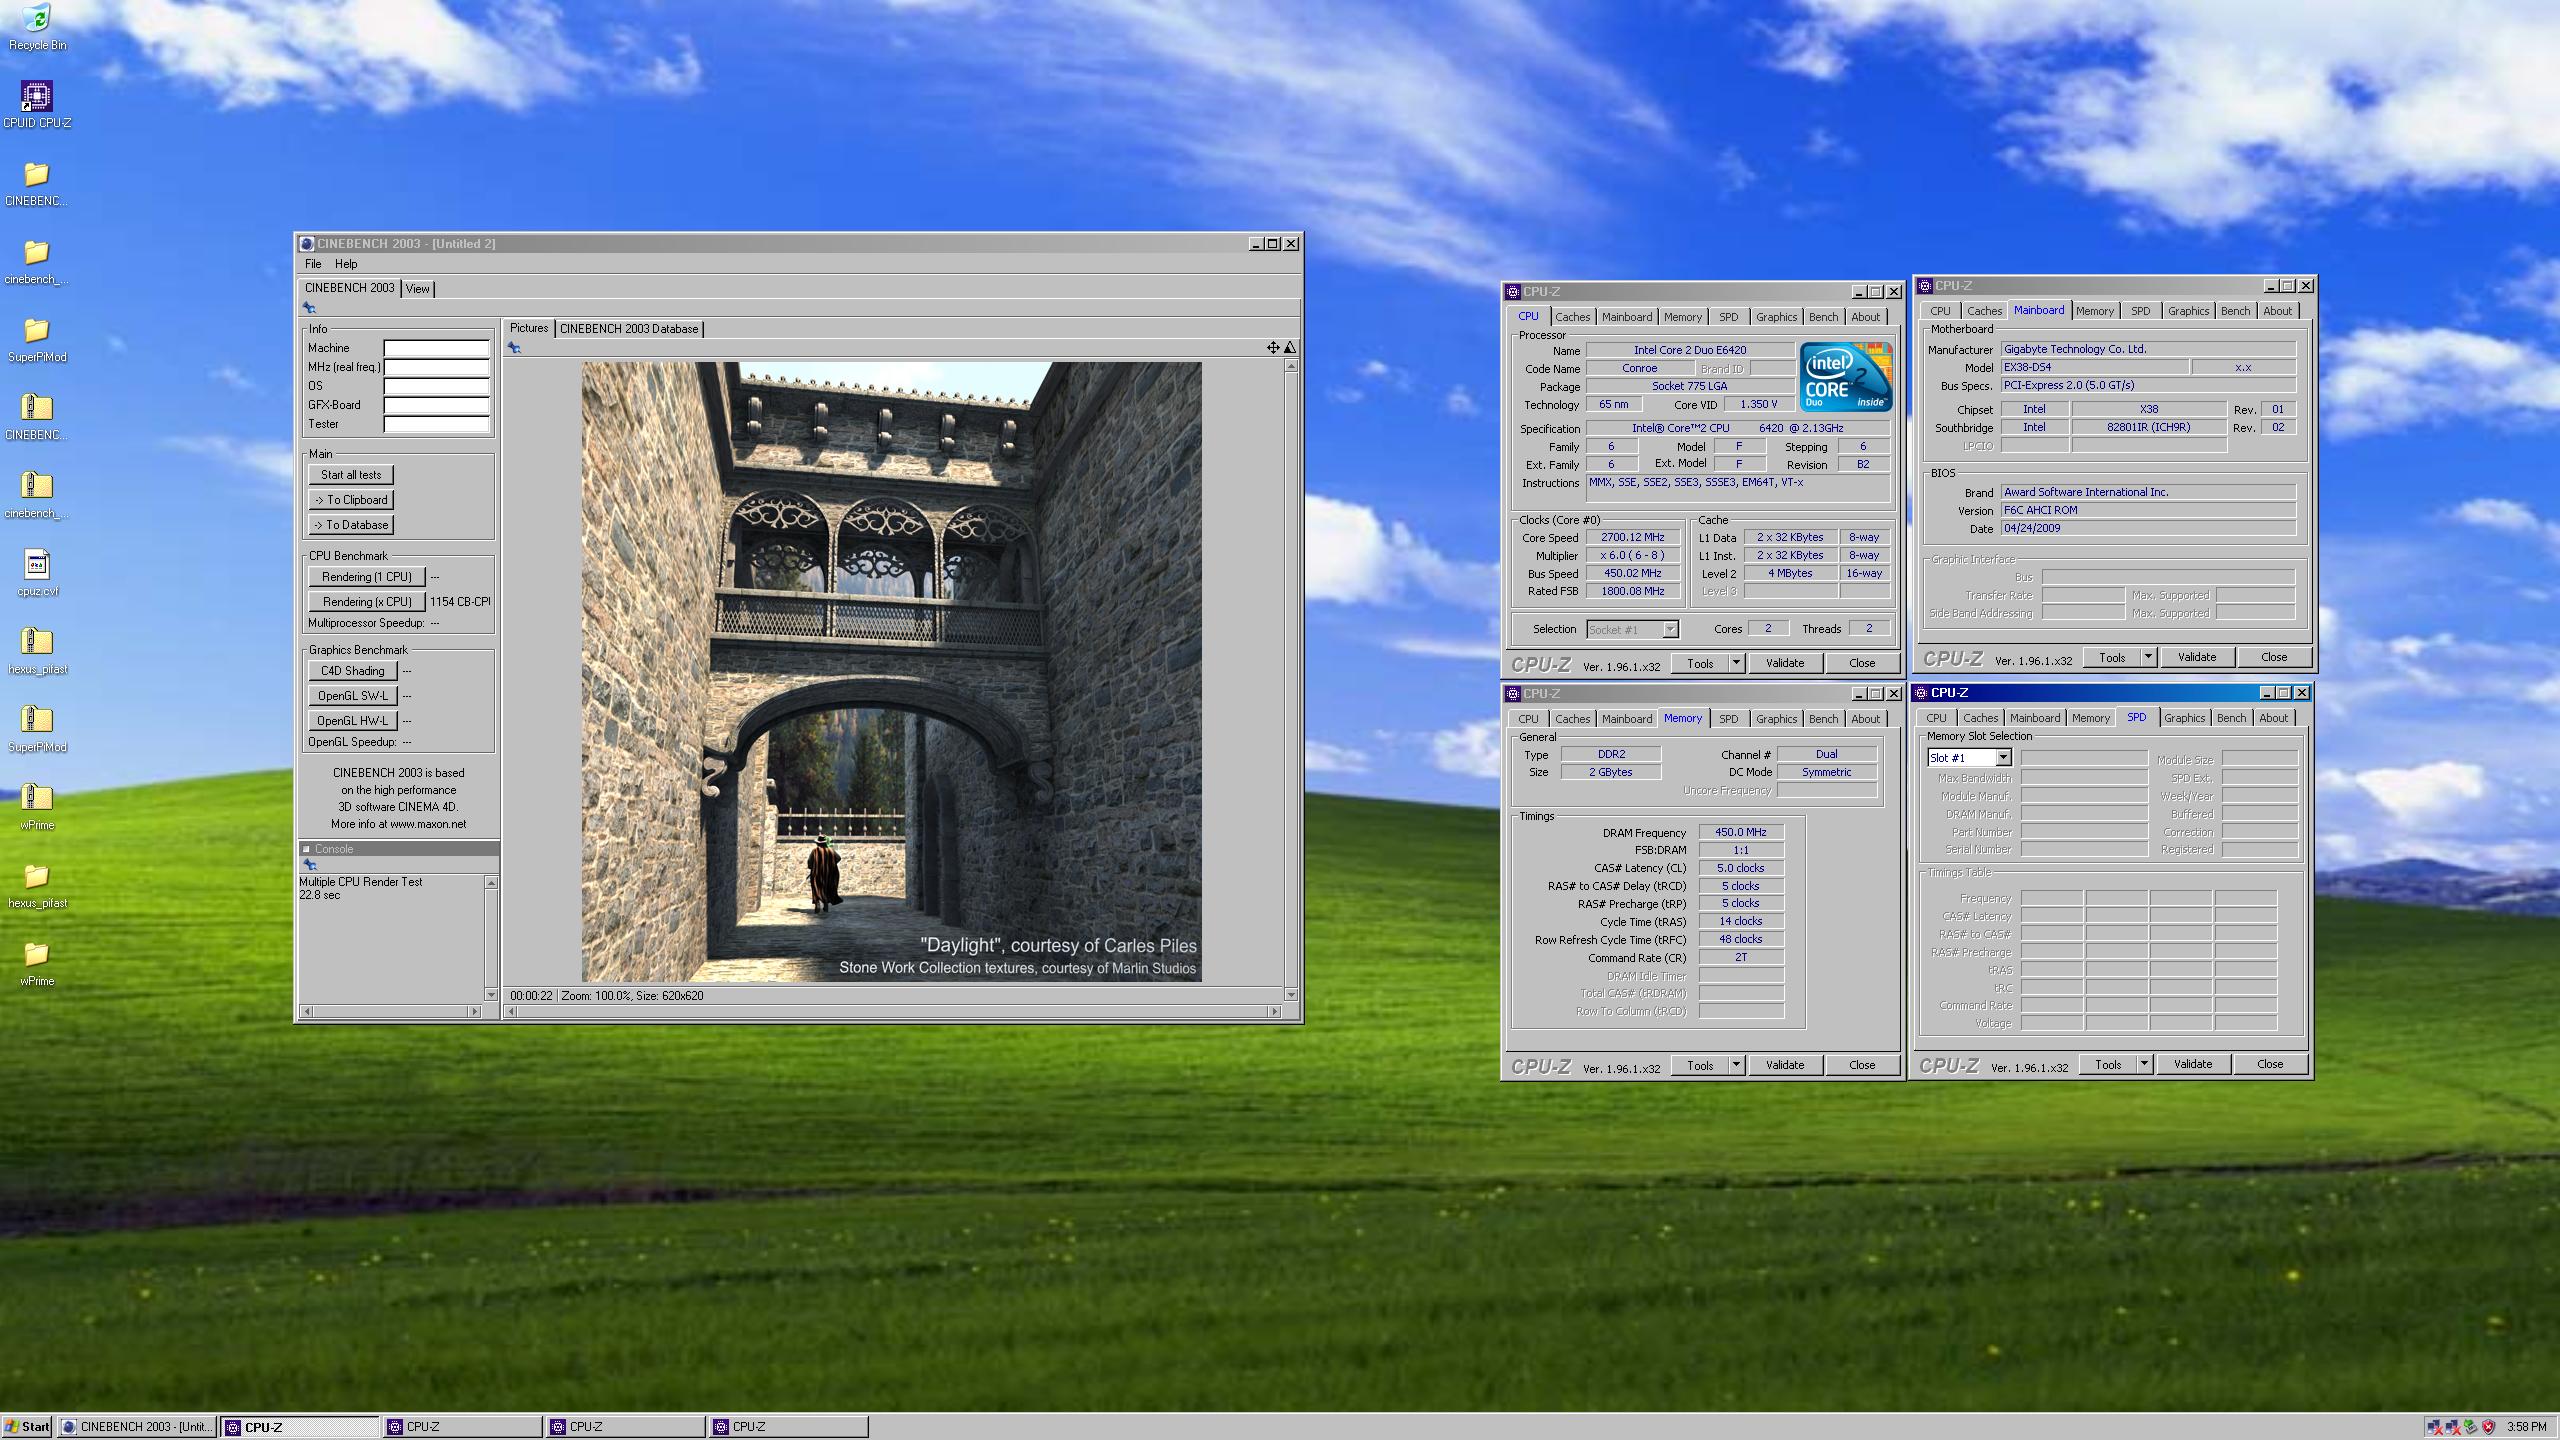The height and width of the screenshot is (1440, 2560).
Task: Click the picture panel horizontal scrollbar
Action: pyautogui.click(x=893, y=1012)
